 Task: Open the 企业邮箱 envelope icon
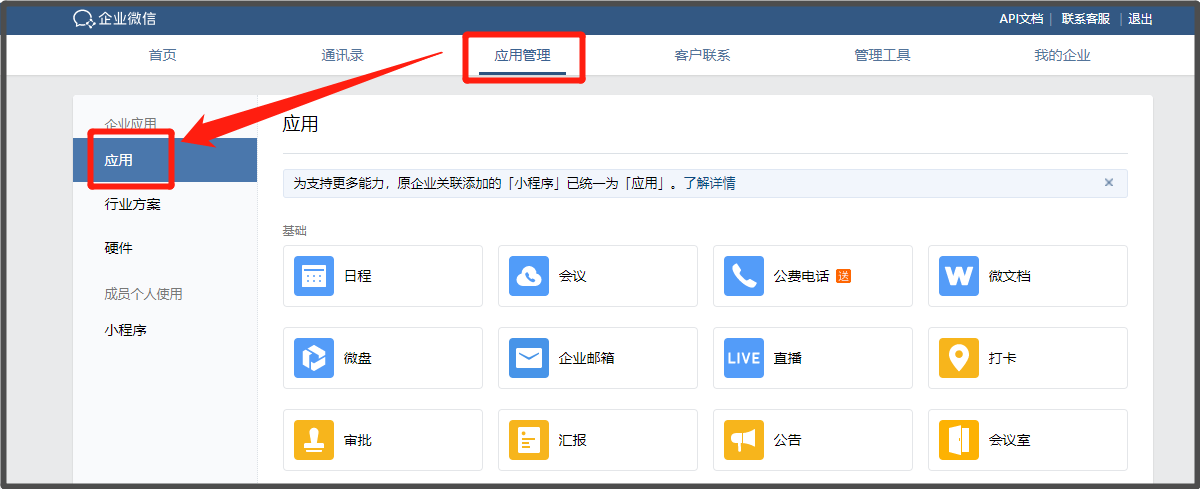(x=529, y=358)
